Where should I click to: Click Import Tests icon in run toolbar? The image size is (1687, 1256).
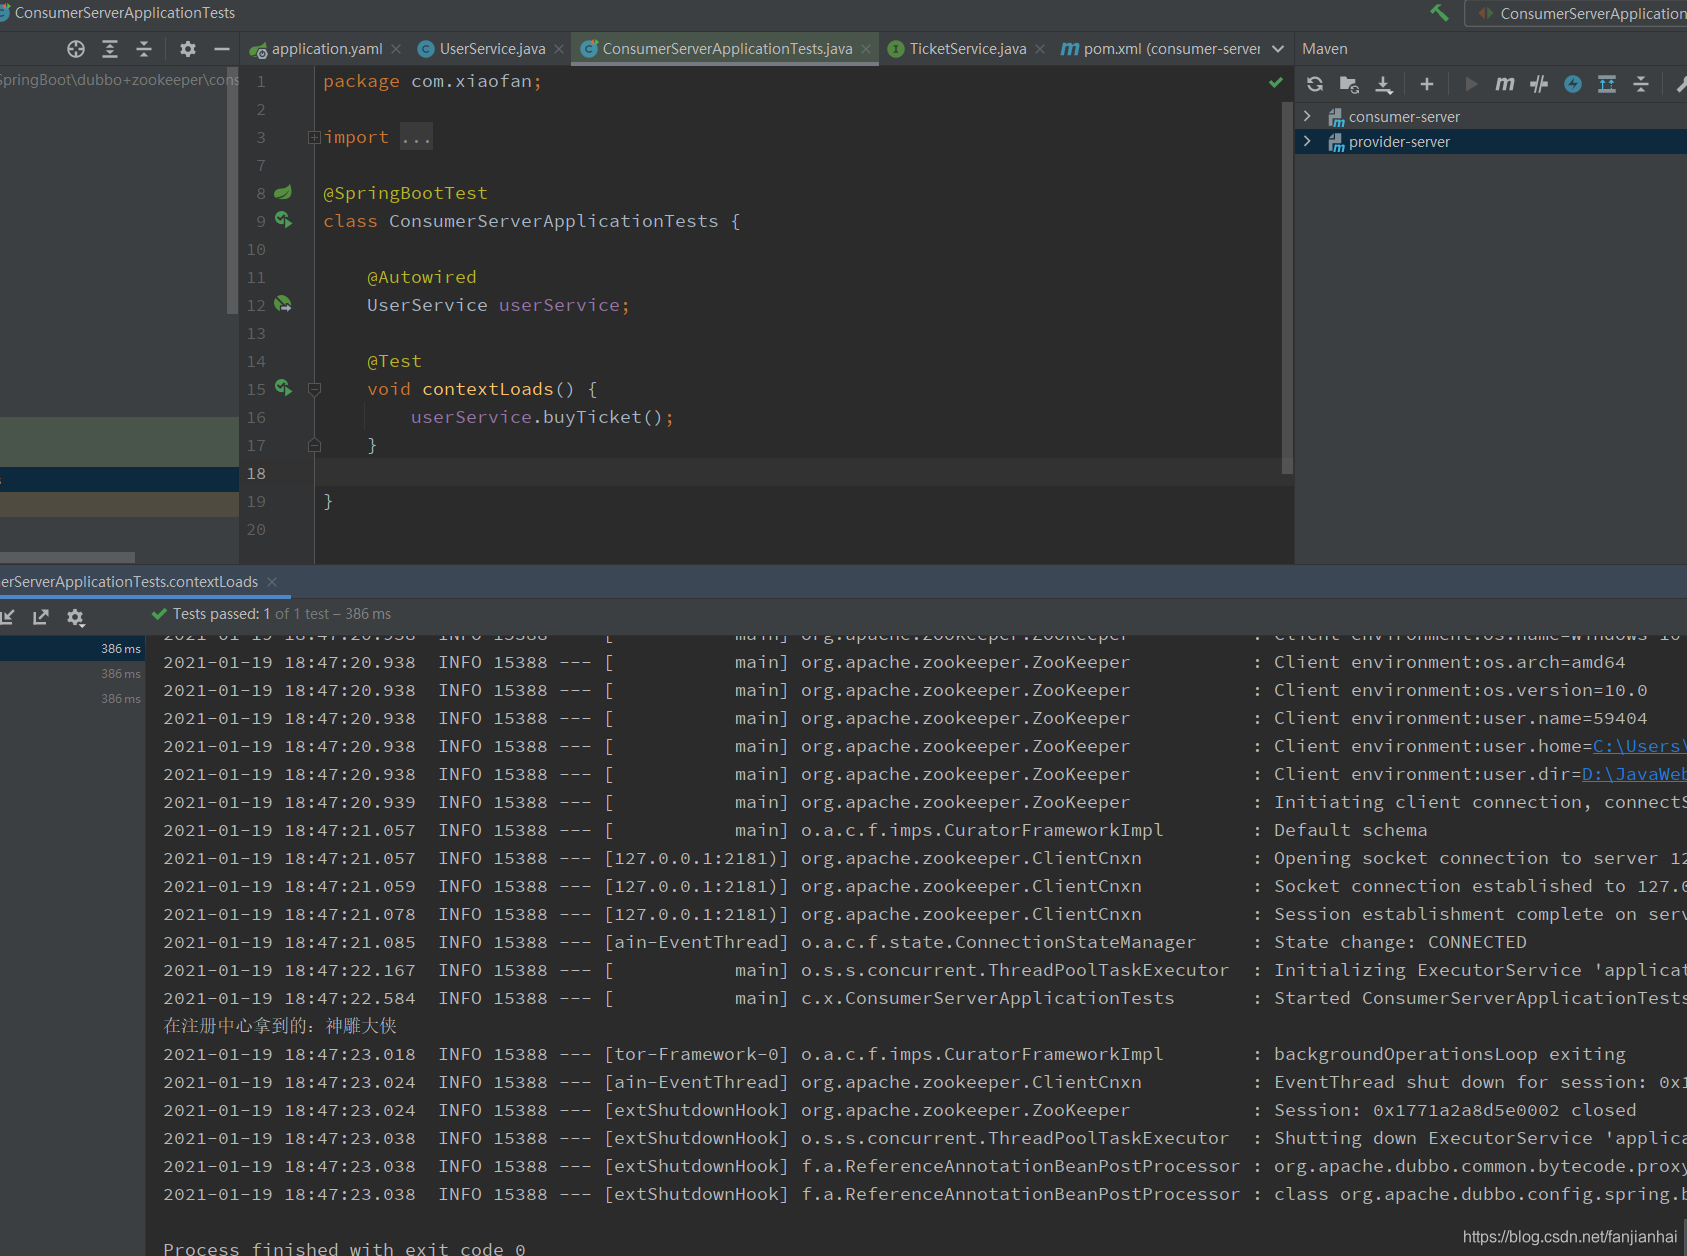coord(7,617)
